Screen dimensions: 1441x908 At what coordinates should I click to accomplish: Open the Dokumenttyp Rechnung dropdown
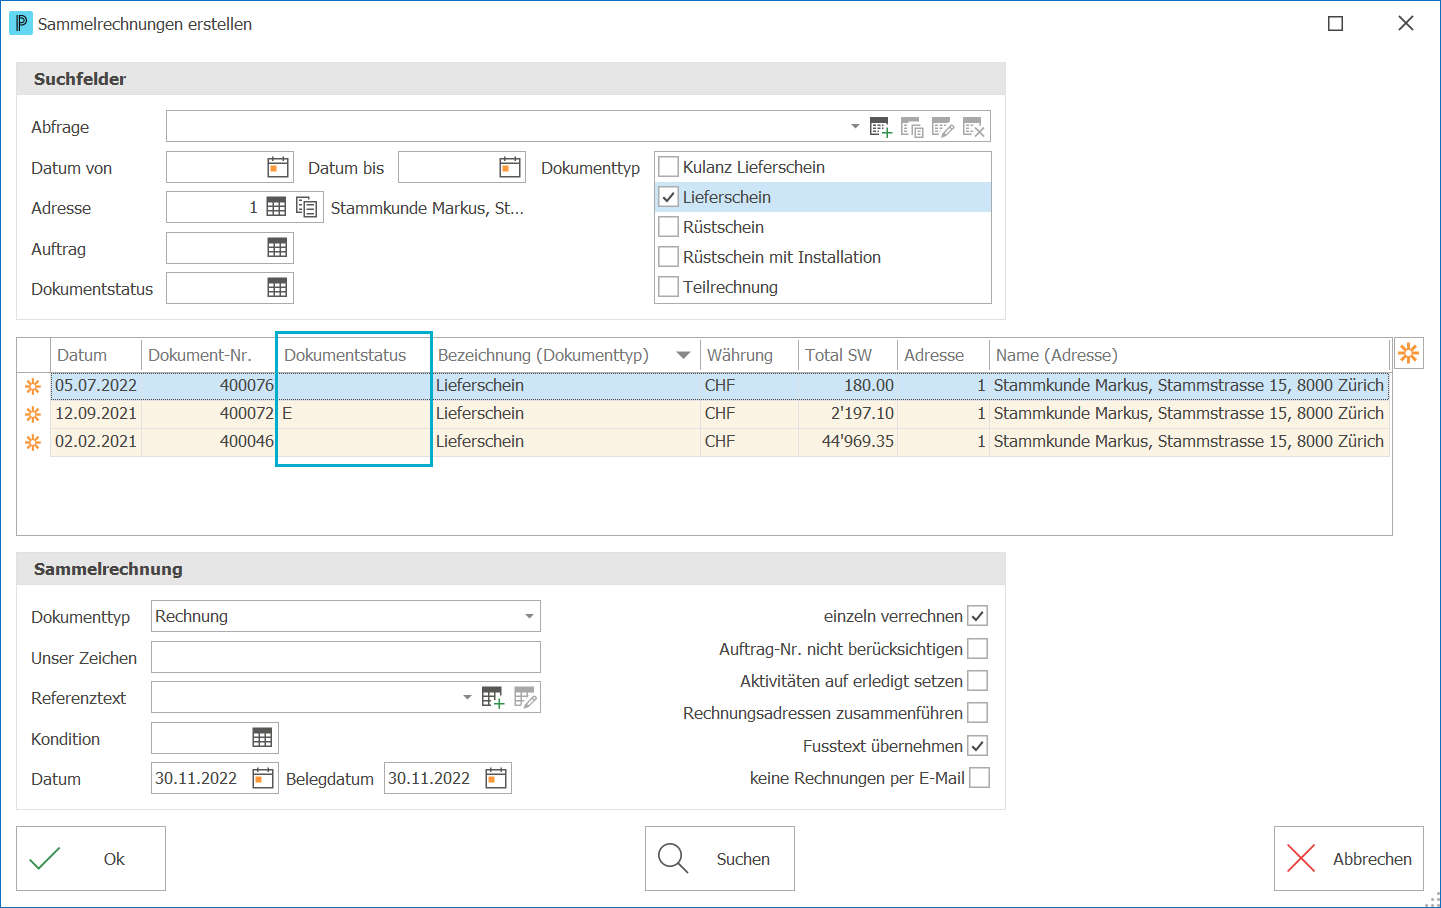point(529,616)
